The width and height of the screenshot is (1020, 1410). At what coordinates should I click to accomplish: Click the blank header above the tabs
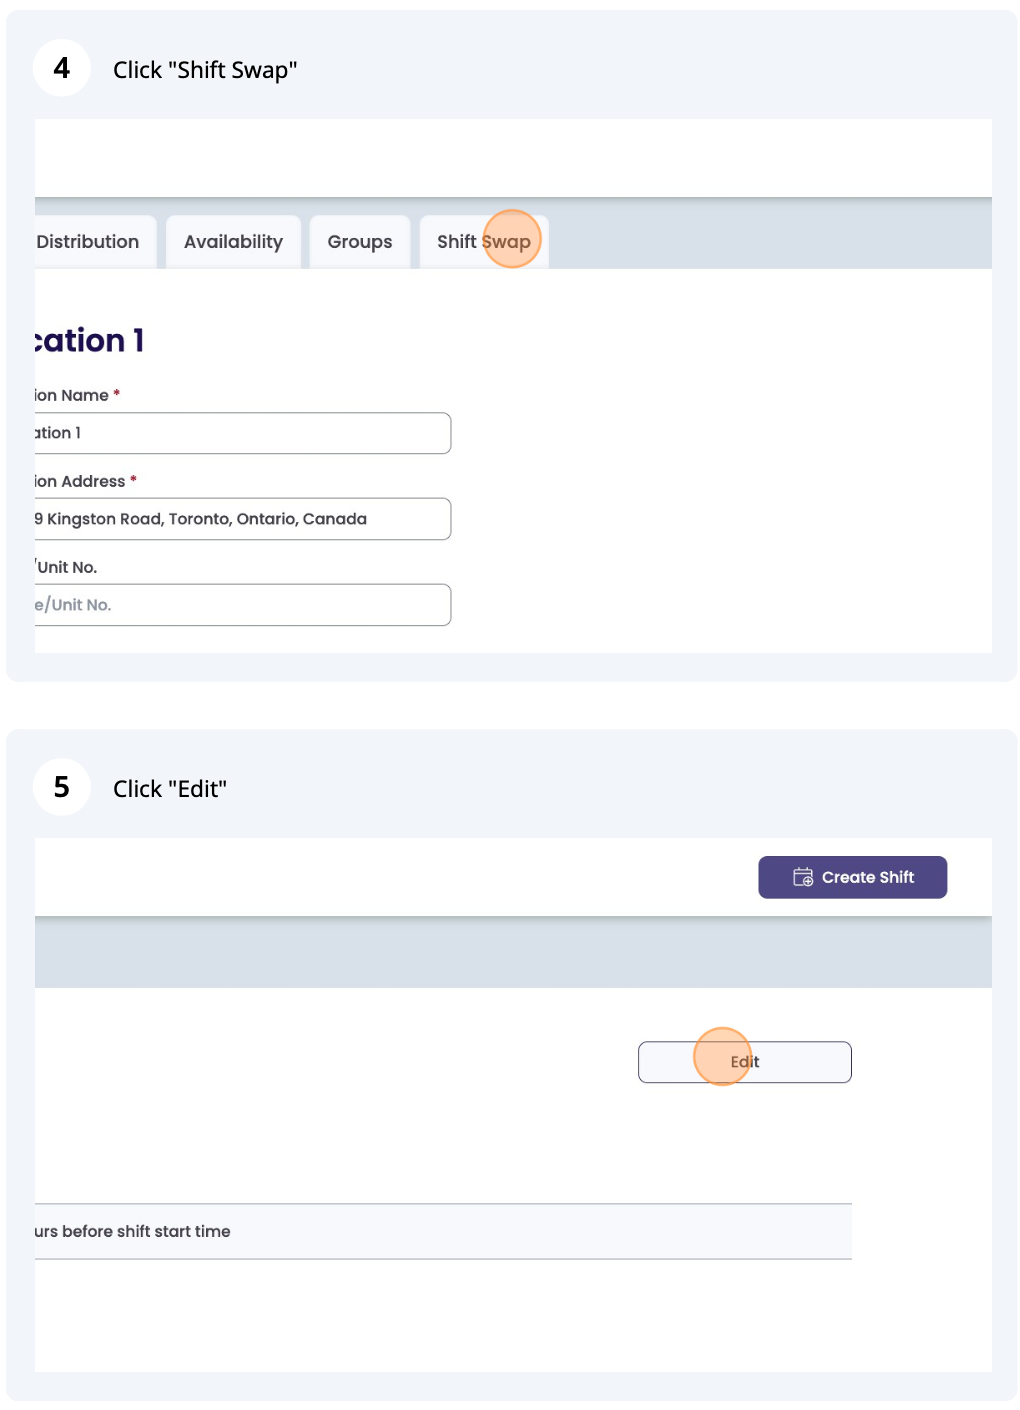(x=512, y=158)
